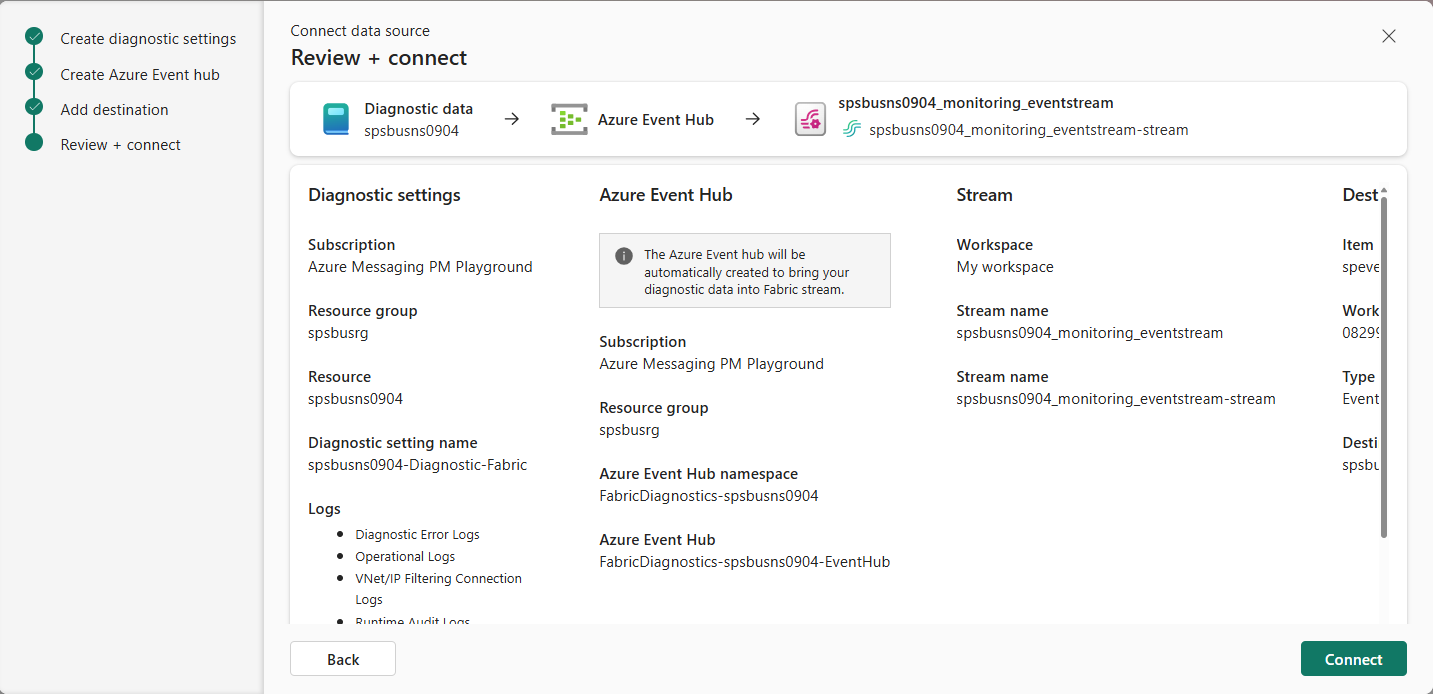Screen dimensions: 1433x694
Task: Click the 'FabricDiagnostics-spsbusns0904' namespace value
Action: coord(708,495)
